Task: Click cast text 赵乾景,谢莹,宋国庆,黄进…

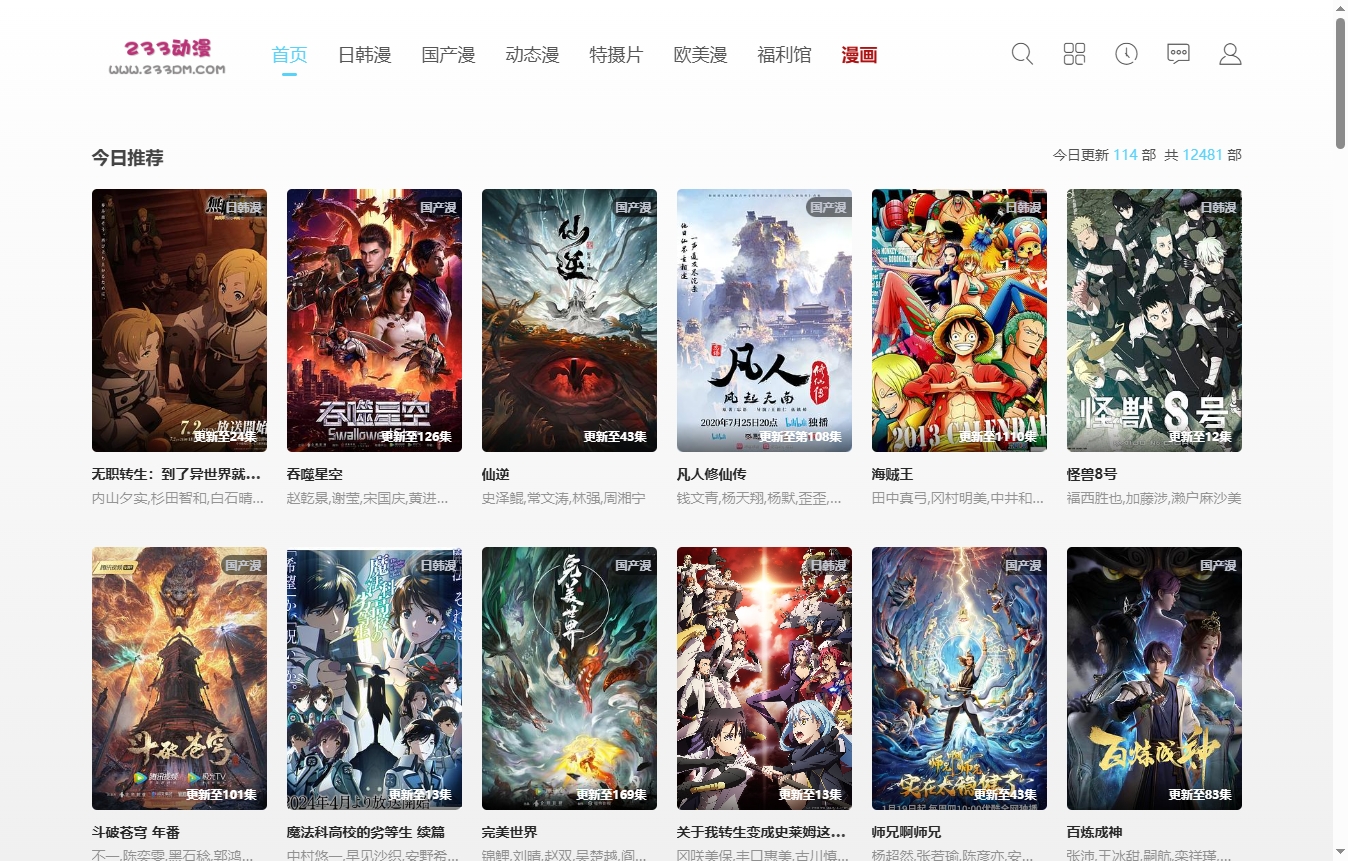Action: click(x=368, y=498)
